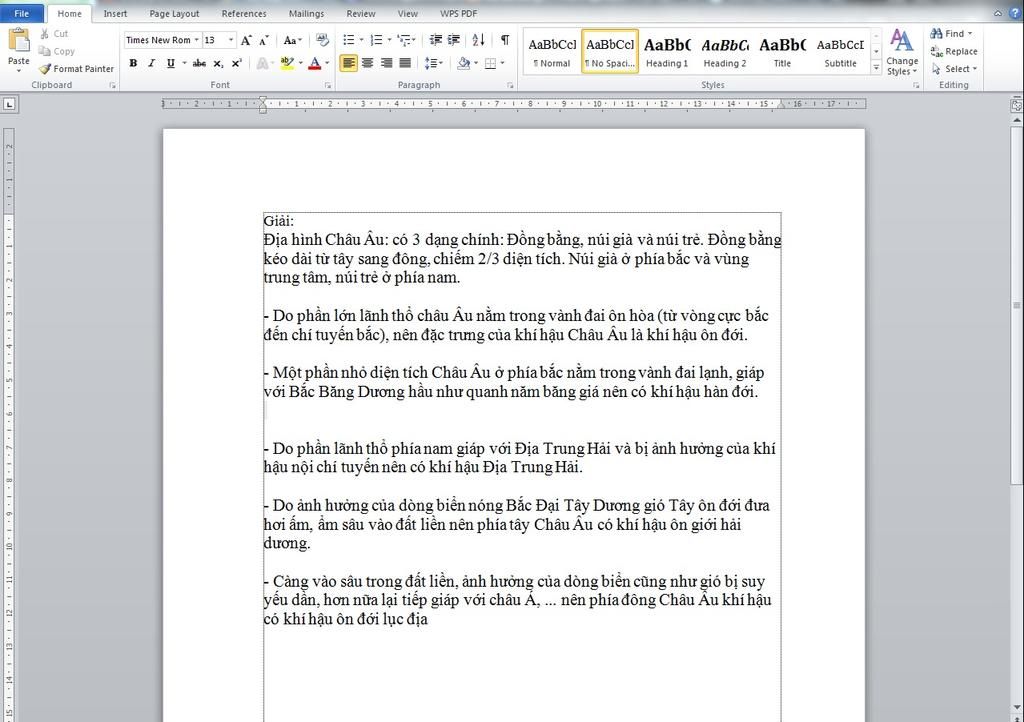Increase paragraph indent

[454, 40]
